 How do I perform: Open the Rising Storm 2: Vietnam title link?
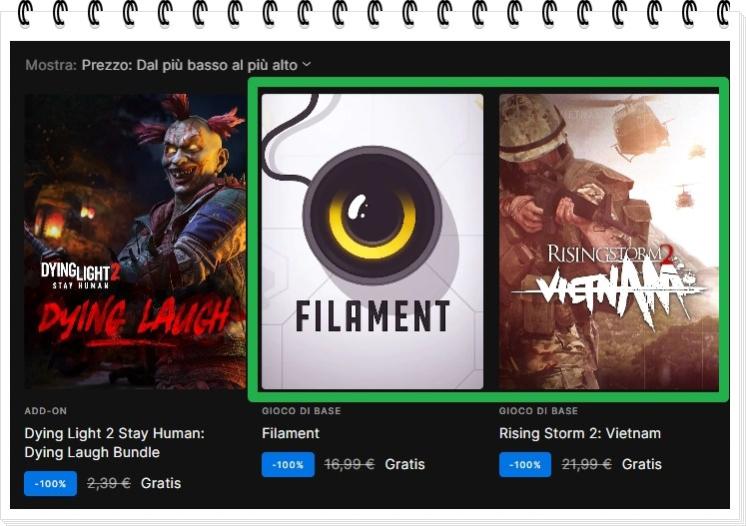pyautogui.click(x=579, y=433)
